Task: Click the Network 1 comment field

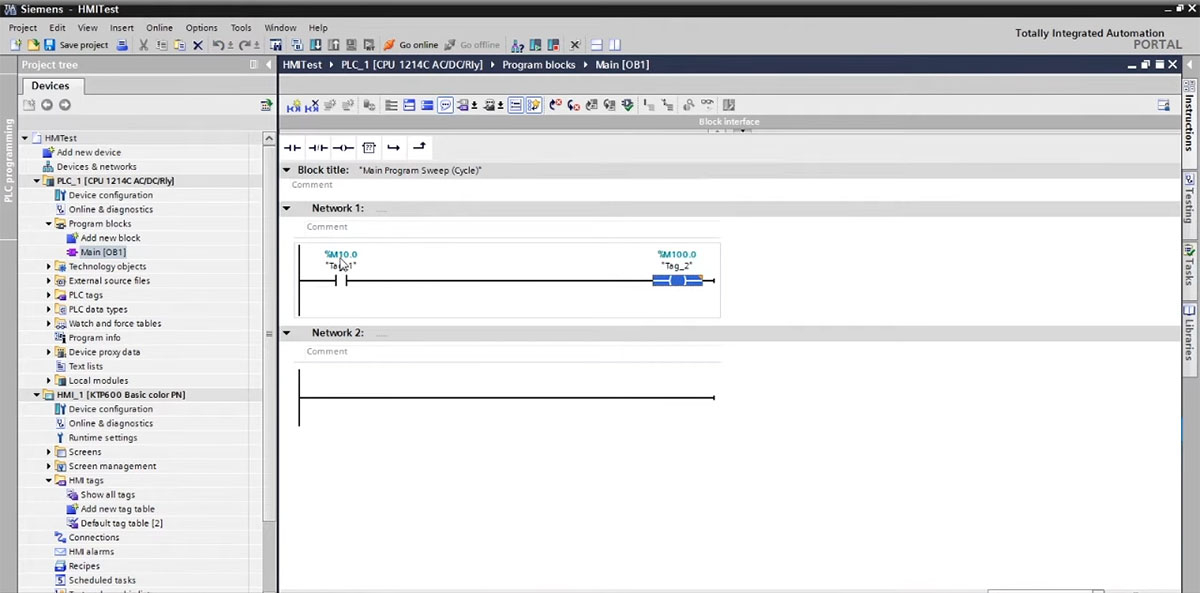Action: 512,227
